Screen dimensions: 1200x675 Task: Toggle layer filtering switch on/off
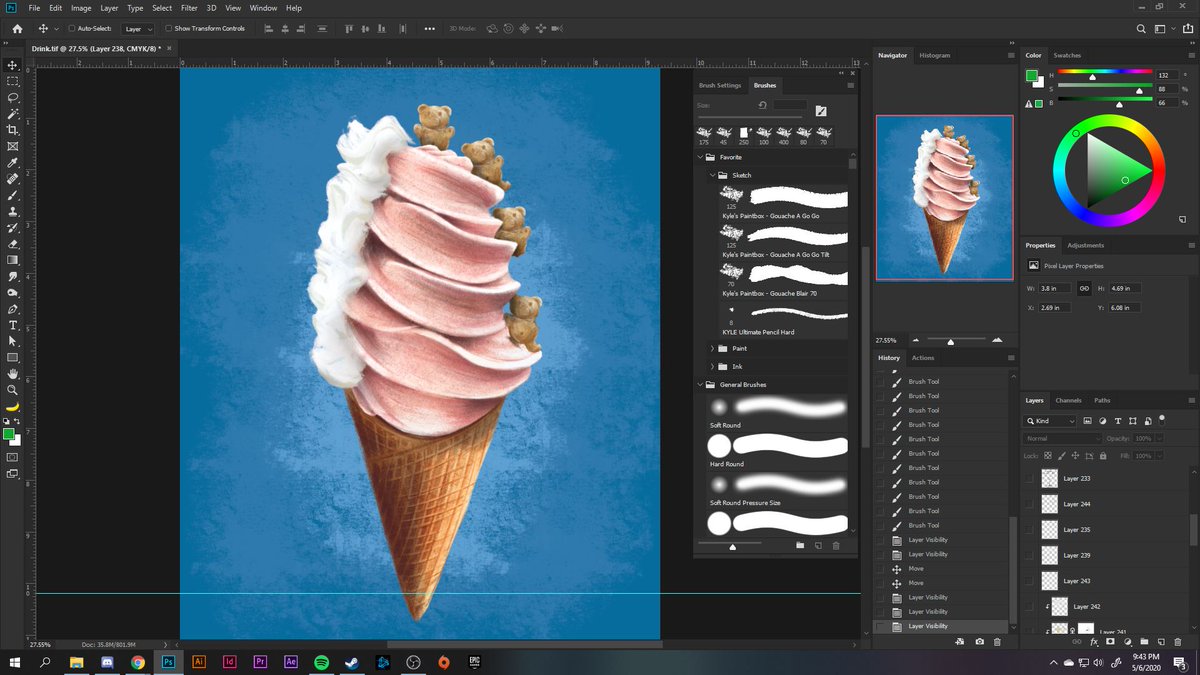pos(1162,421)
